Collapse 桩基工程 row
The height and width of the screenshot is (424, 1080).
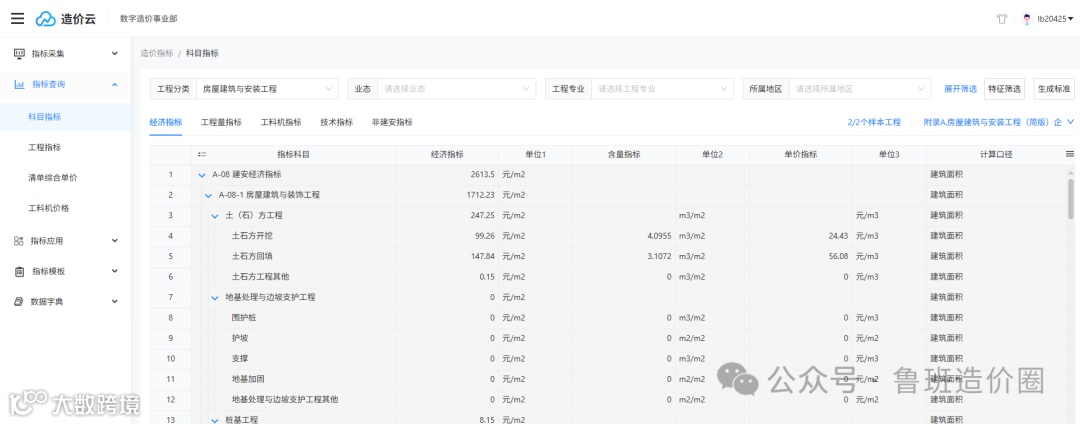tap(215, 419)
